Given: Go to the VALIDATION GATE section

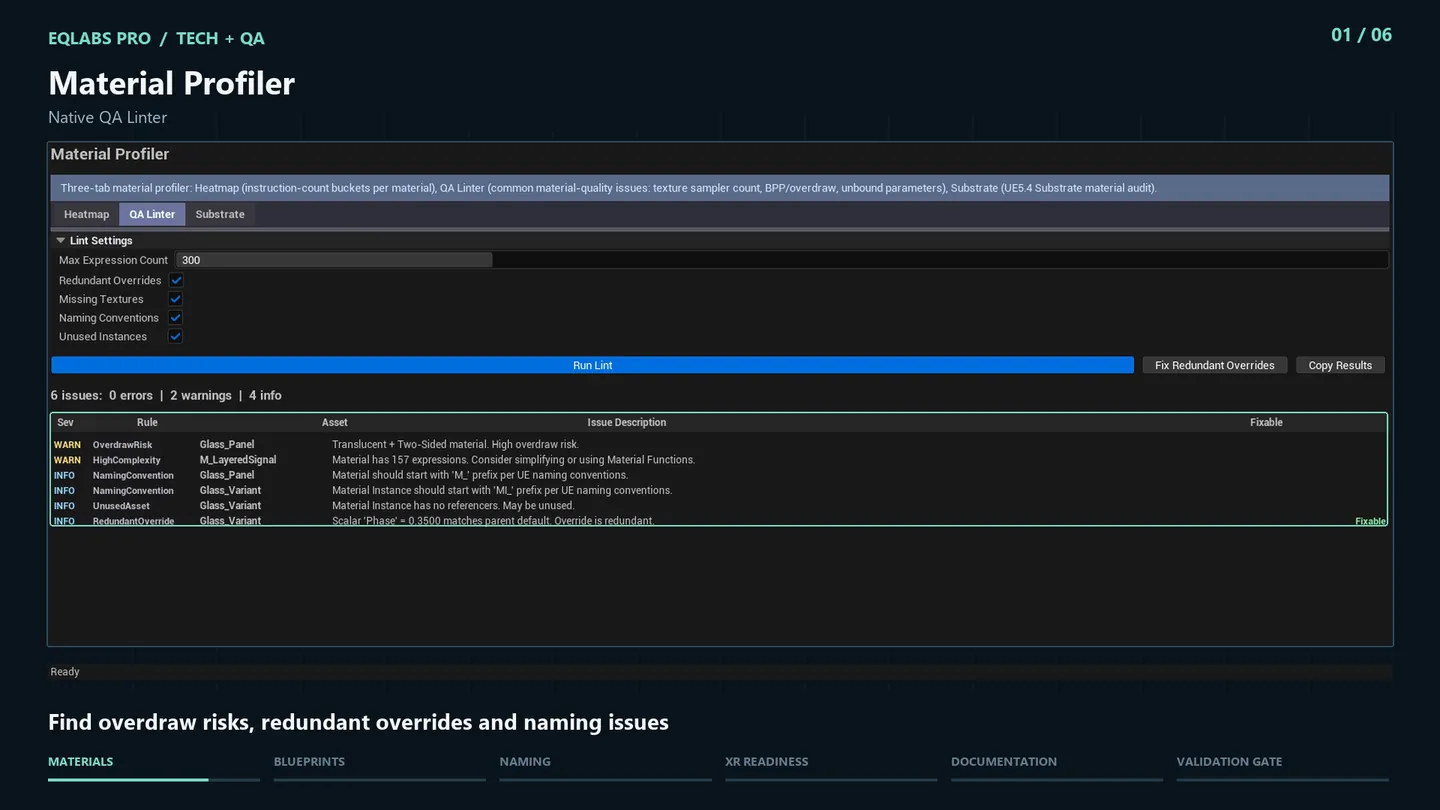Looking at the screenshot, I should 1229,762.
